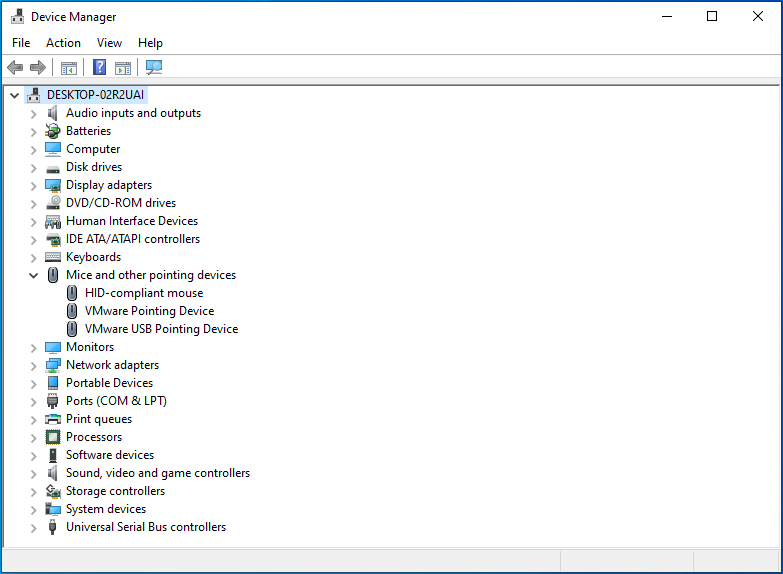The image size is (783, 574).
Task: Expand the Batteries node chevron
Action: point(33,132)
